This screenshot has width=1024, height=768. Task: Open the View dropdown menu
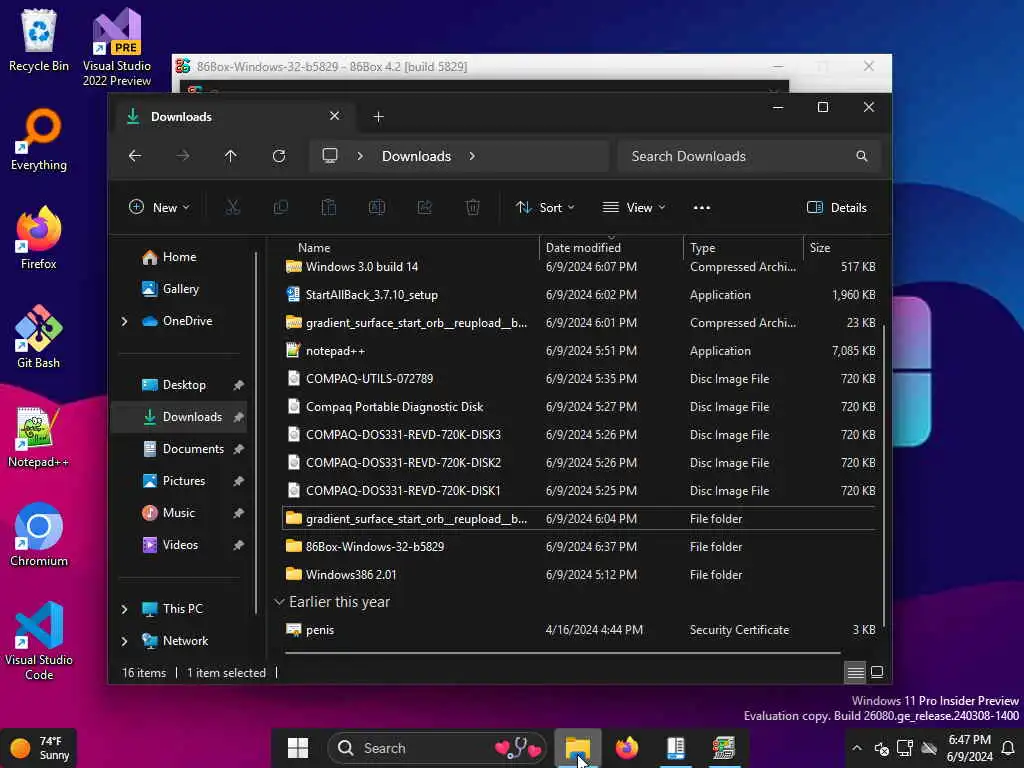click(633, 208)
